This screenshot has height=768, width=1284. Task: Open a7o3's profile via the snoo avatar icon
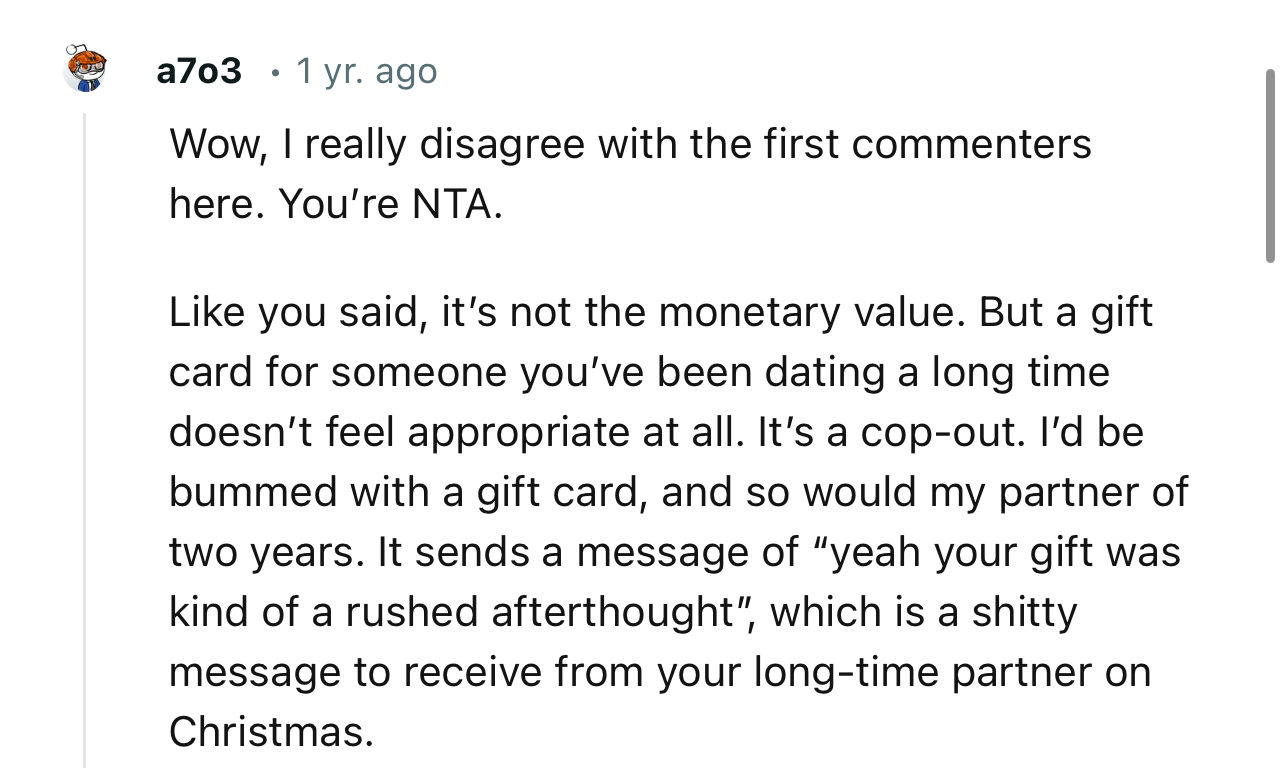point(84,70)
